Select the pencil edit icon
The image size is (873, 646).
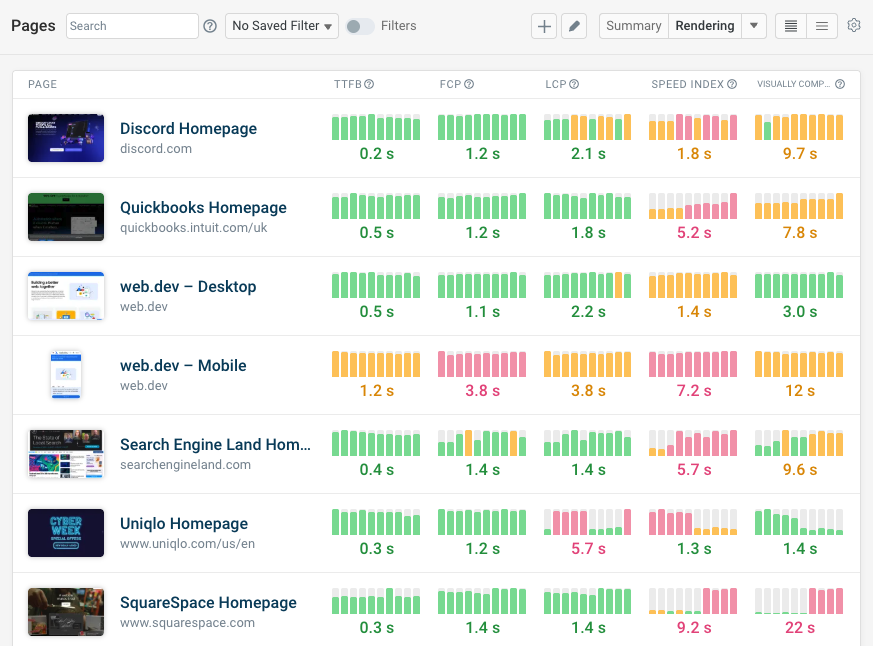coord(573,26)
